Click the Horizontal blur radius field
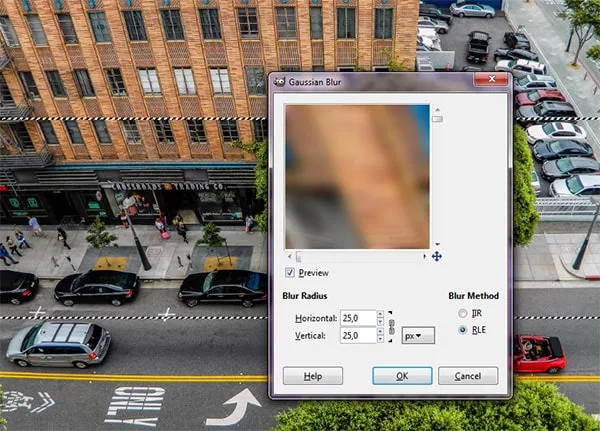Screen dimensions: 600x431 (358, 318)
